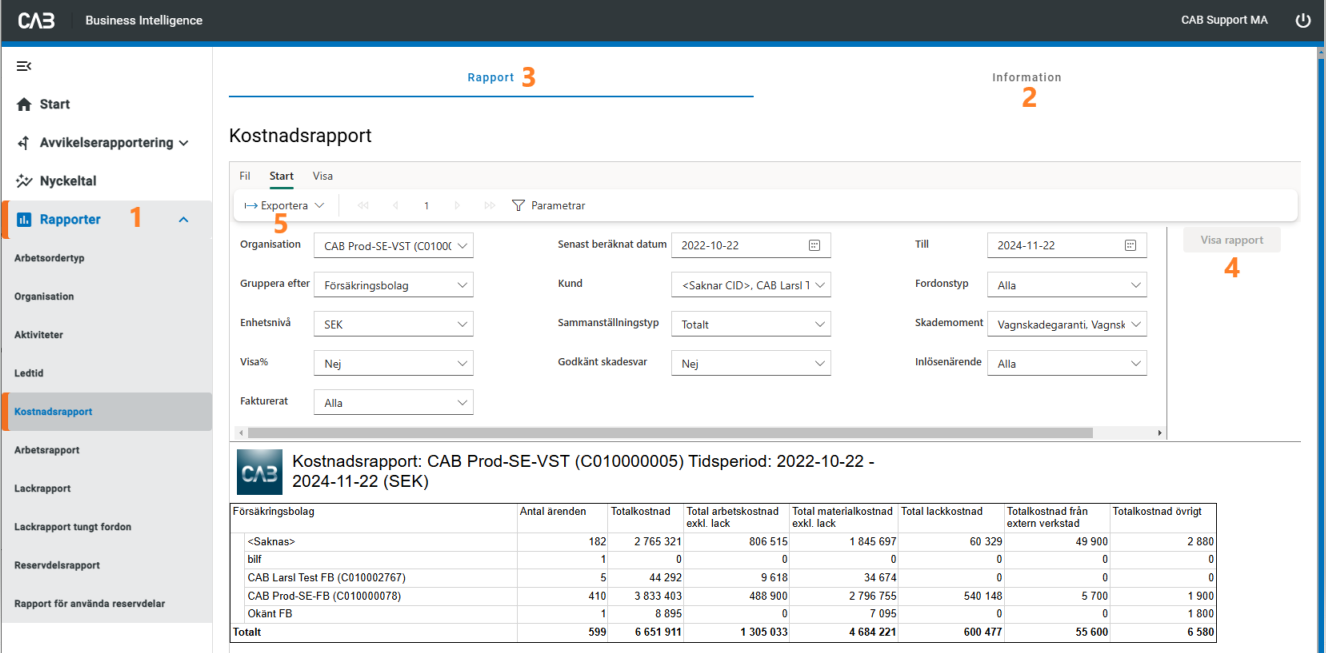Viewport: 1326px width, 653px height.
Task: Click the Visa rapport button
Action: 1232,240
